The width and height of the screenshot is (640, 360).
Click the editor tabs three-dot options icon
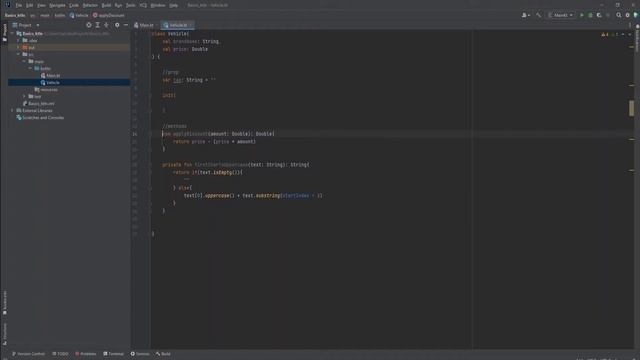tap(630, 25)
